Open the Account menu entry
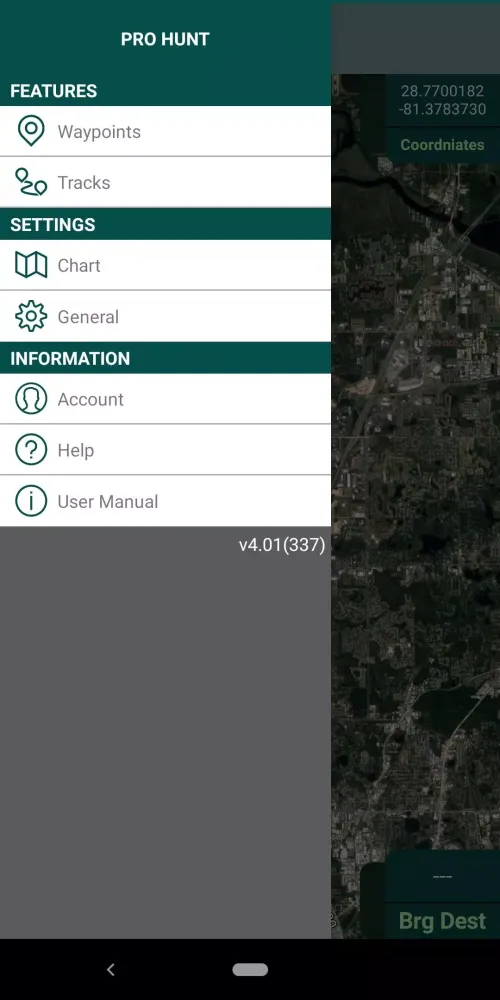 pyautogui.click(x=165, y=399)
